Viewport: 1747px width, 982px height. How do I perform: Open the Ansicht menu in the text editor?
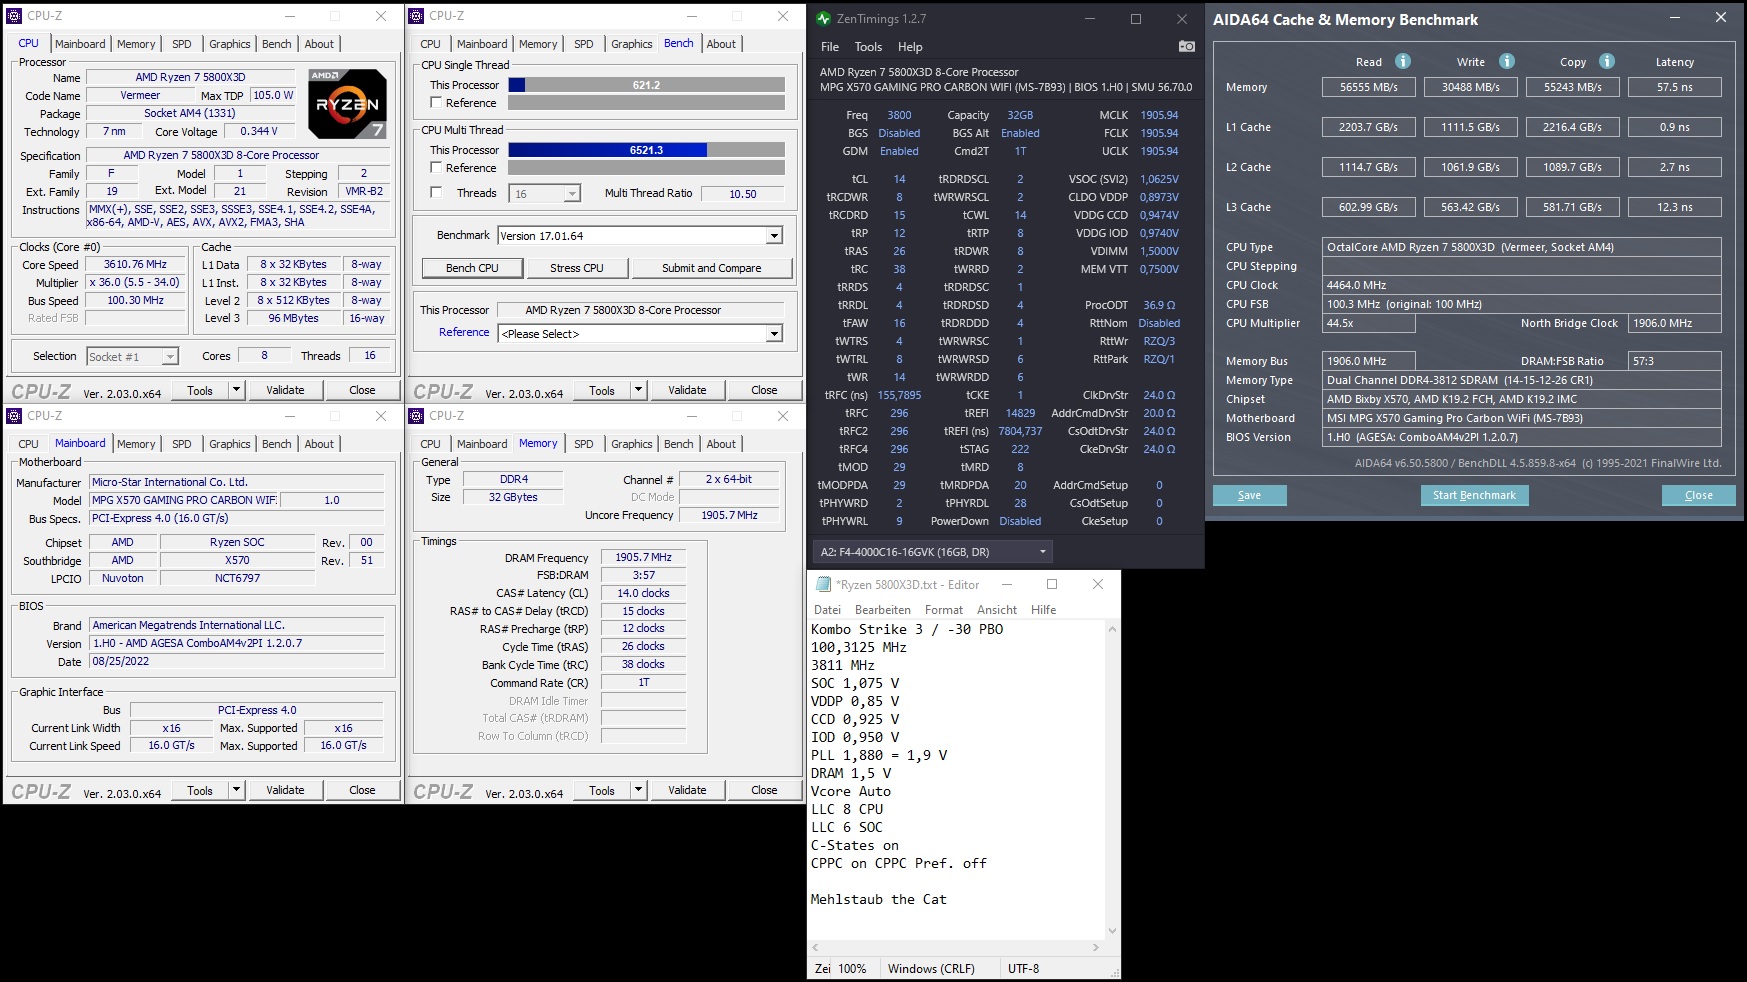[997, 610]
